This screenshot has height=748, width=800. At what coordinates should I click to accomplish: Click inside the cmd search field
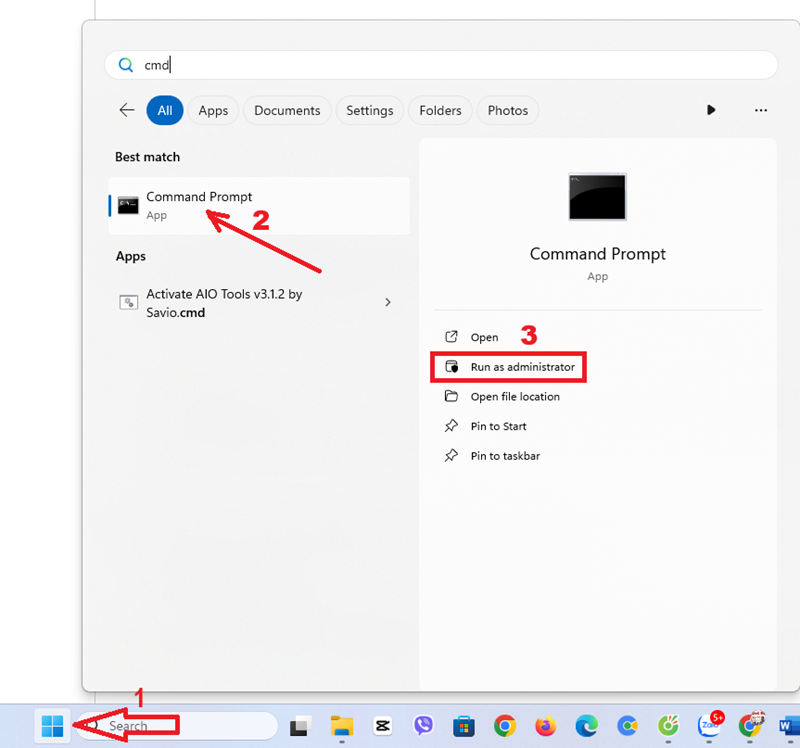click(x=441, y=65)
